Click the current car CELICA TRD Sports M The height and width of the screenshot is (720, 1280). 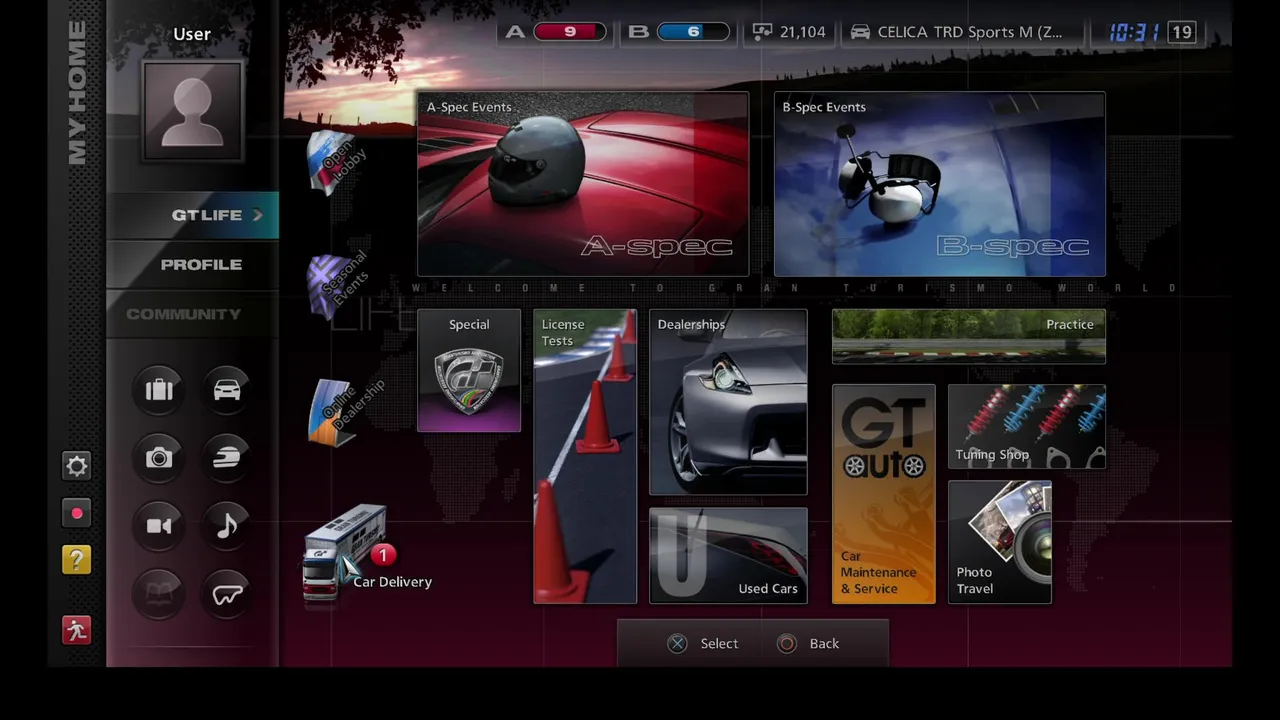click(957, 32)
